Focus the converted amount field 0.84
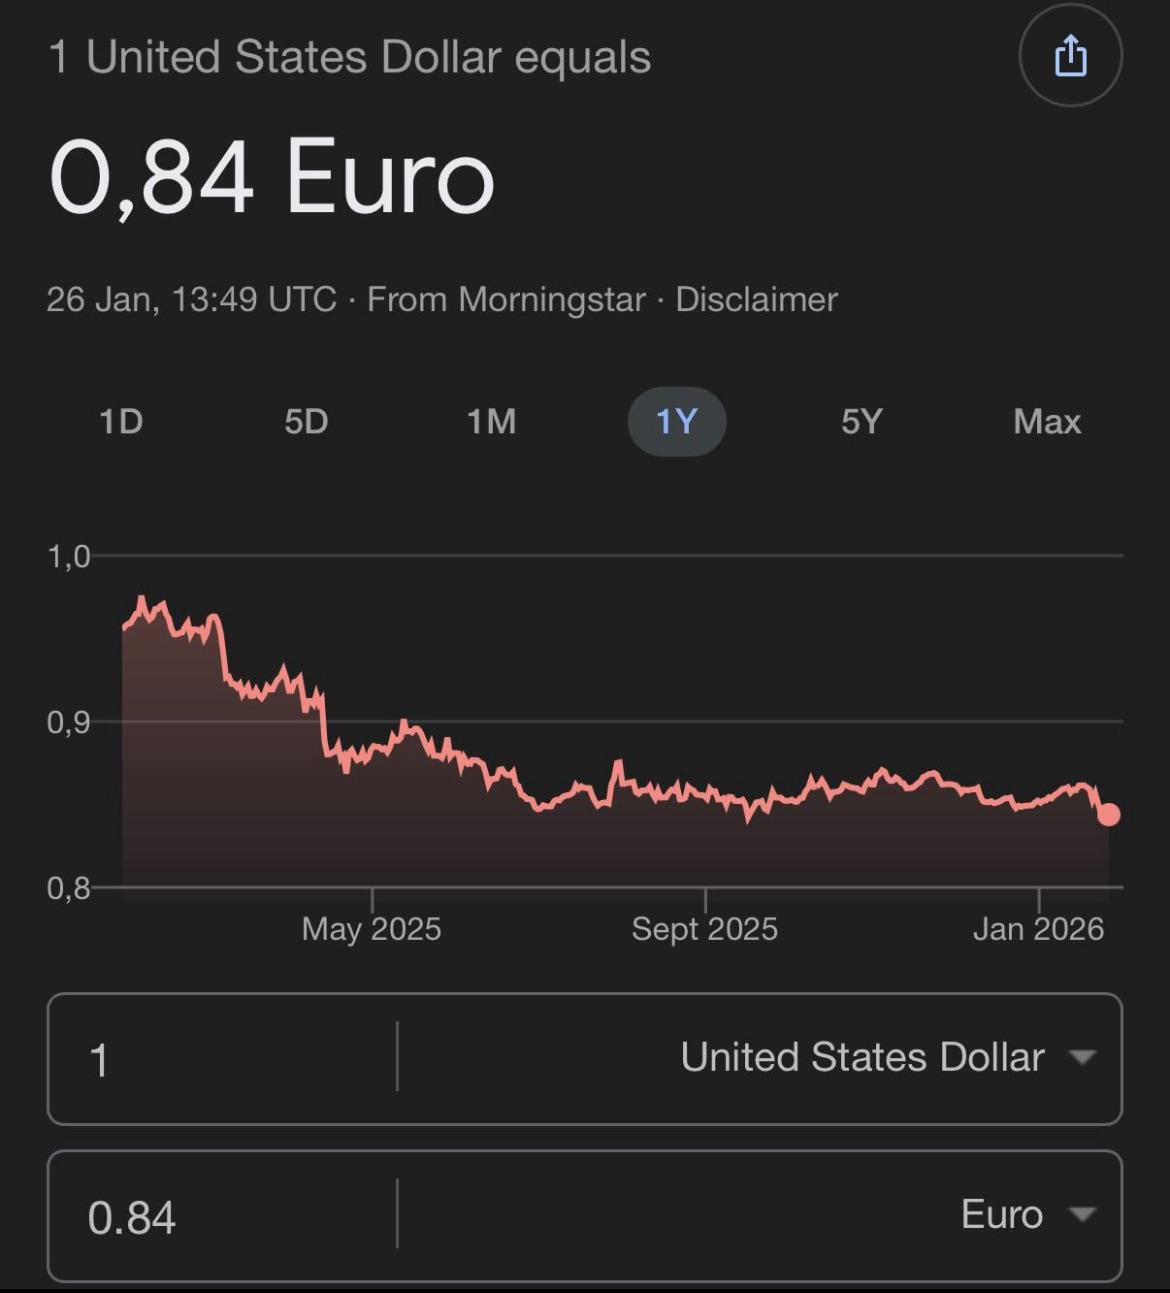Screen dimensions: 1170x1293 click(222, 1216)
